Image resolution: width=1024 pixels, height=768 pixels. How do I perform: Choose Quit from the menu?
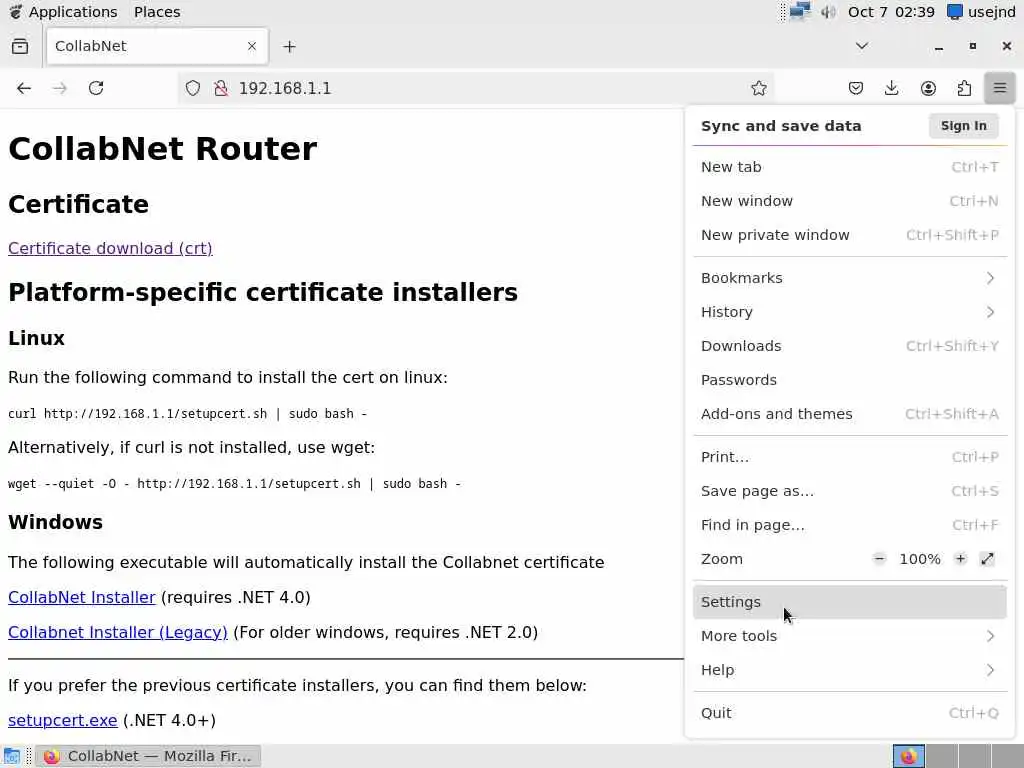pos(850,713)
